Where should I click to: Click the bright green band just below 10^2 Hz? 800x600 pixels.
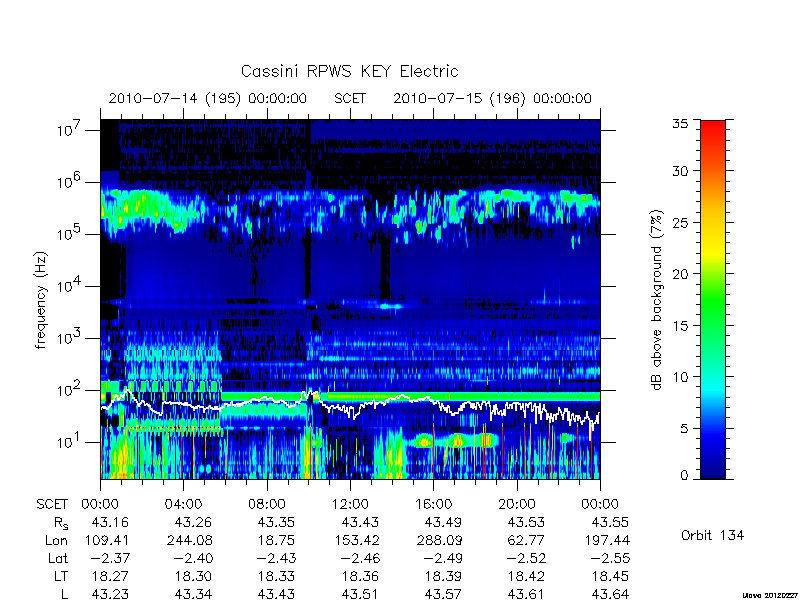[x=411, y=396]
